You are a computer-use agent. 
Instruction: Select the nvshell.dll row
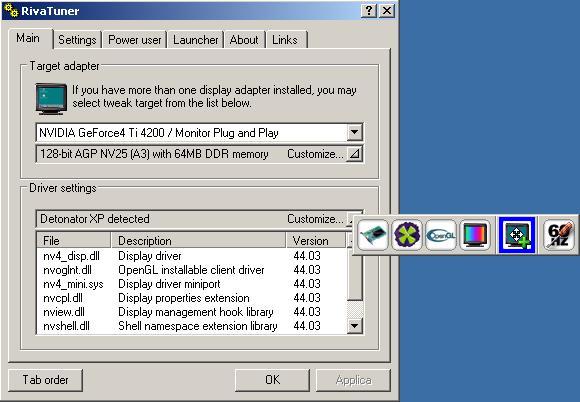click(x=192, y=326)
